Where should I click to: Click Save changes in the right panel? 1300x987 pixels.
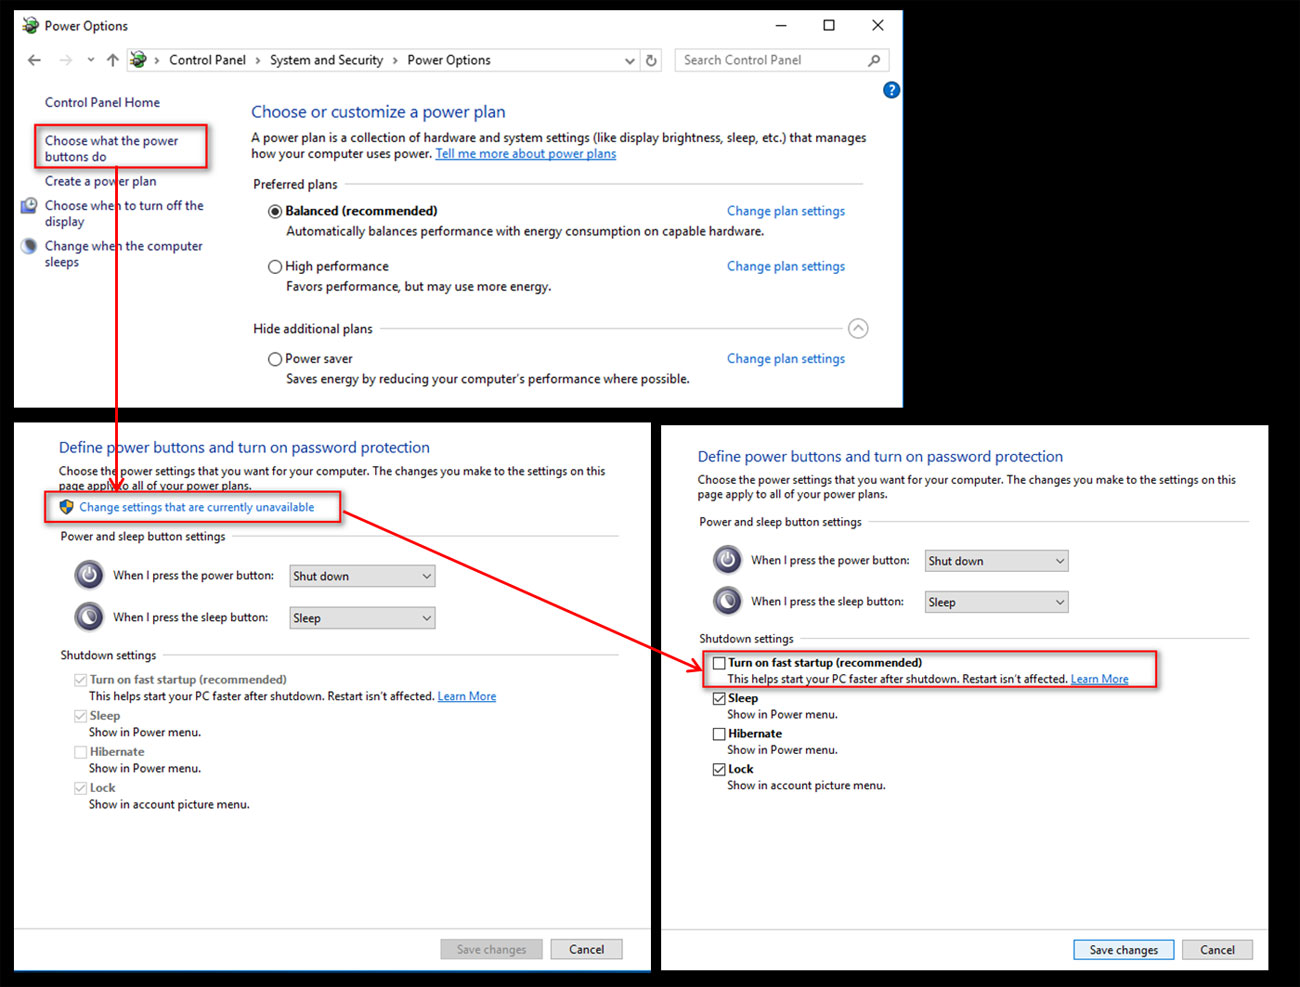[x=1124, y=950]
